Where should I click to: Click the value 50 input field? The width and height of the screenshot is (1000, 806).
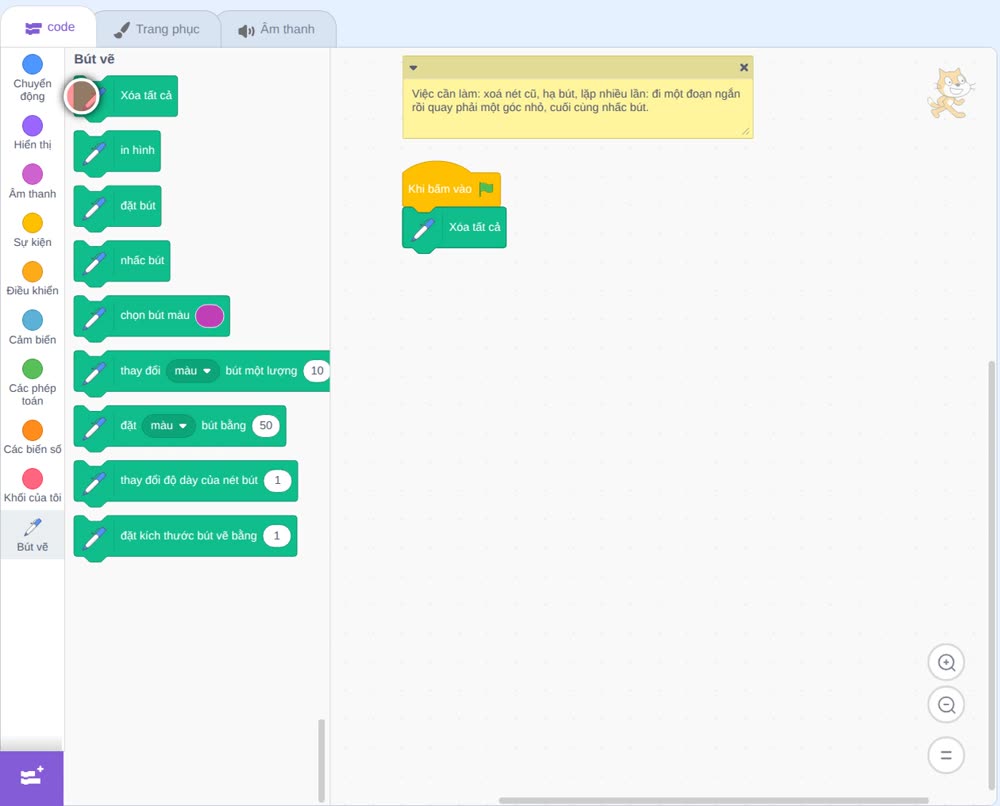point(266,426)
